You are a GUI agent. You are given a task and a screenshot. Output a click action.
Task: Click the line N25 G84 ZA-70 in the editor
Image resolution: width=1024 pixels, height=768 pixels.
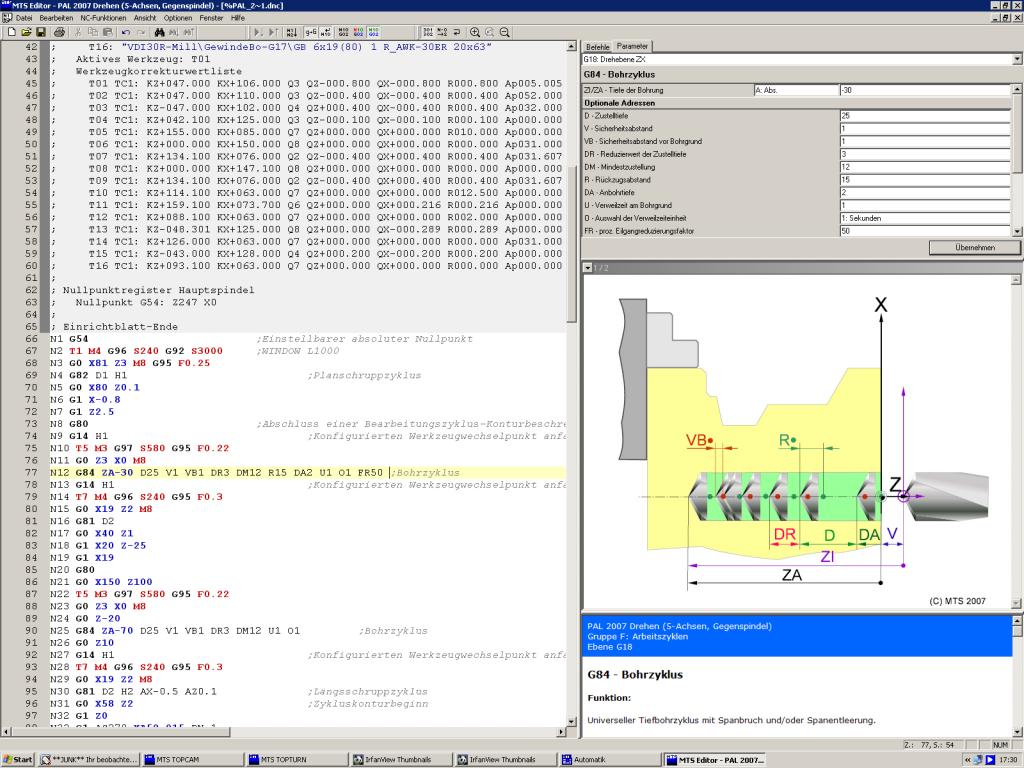click(239, 631)
